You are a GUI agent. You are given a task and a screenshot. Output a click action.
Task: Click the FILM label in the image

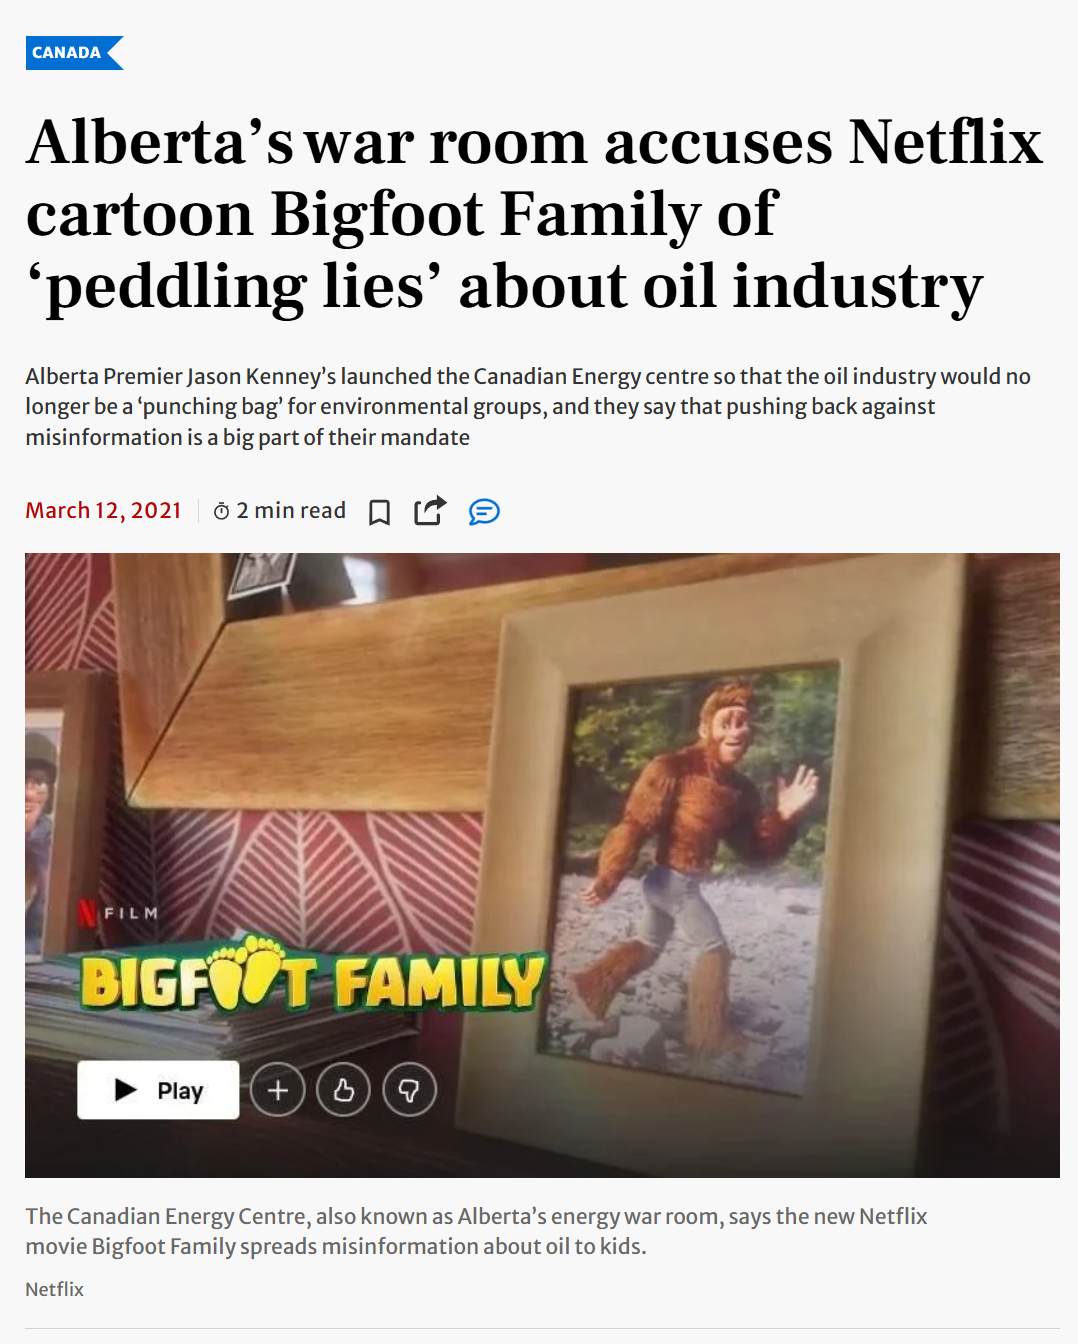pyautogui.click(x=131, y=913)
